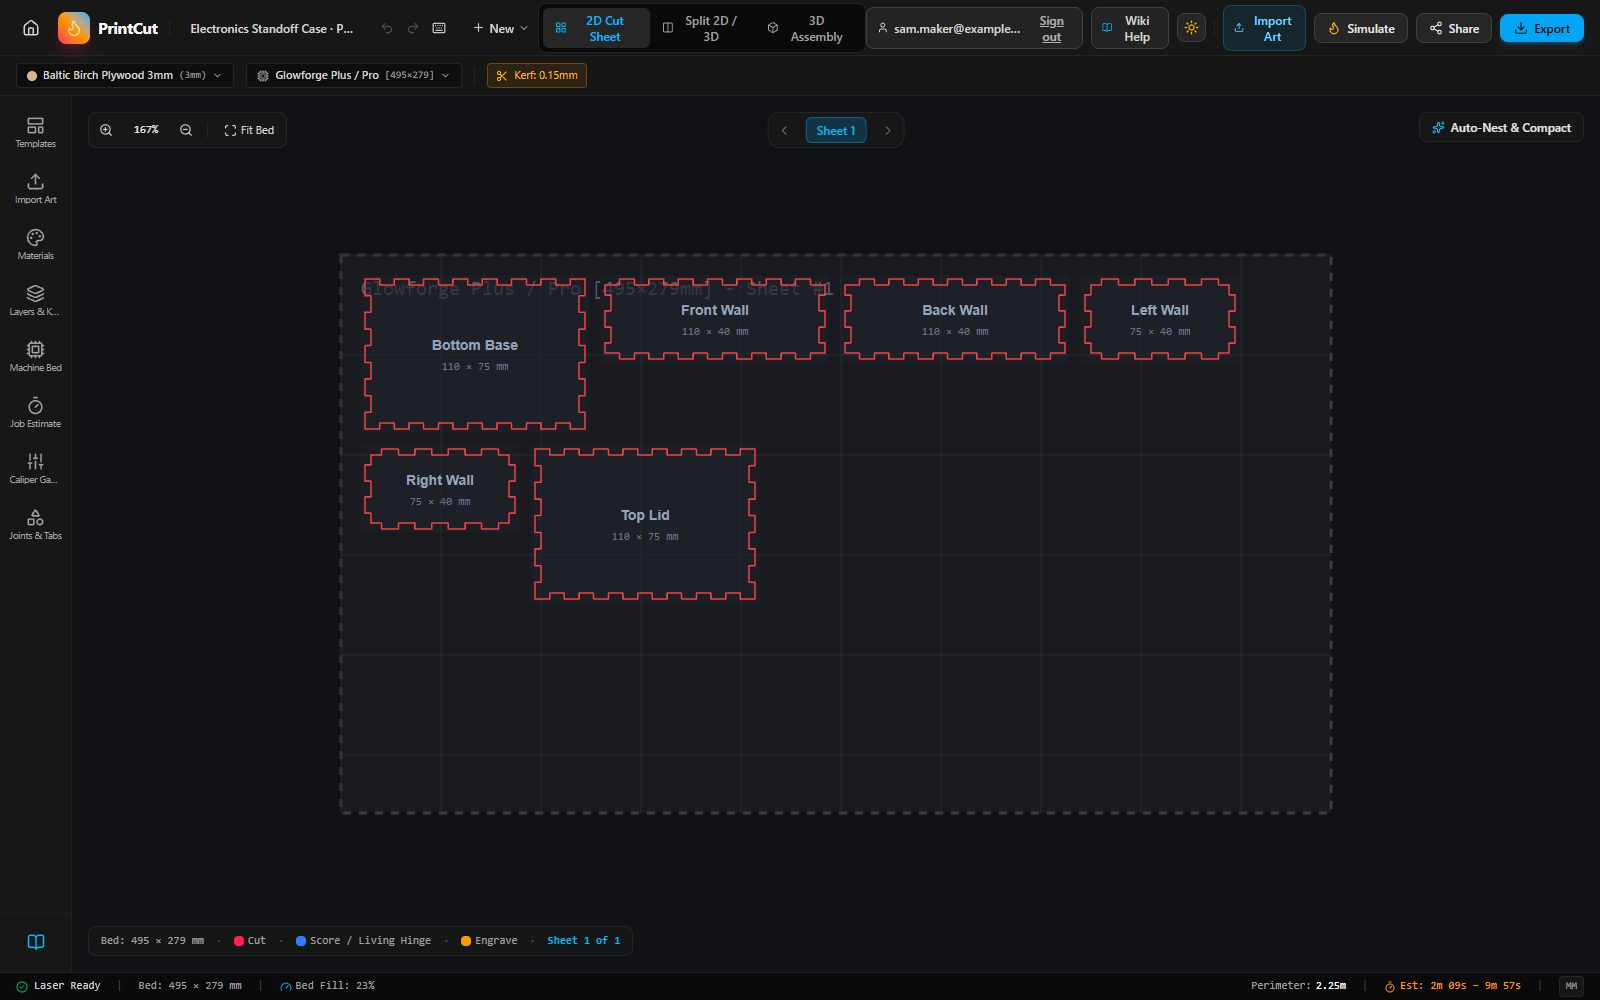Open the New dropdown menu
1600x1000 pixels.
point(500,28)
